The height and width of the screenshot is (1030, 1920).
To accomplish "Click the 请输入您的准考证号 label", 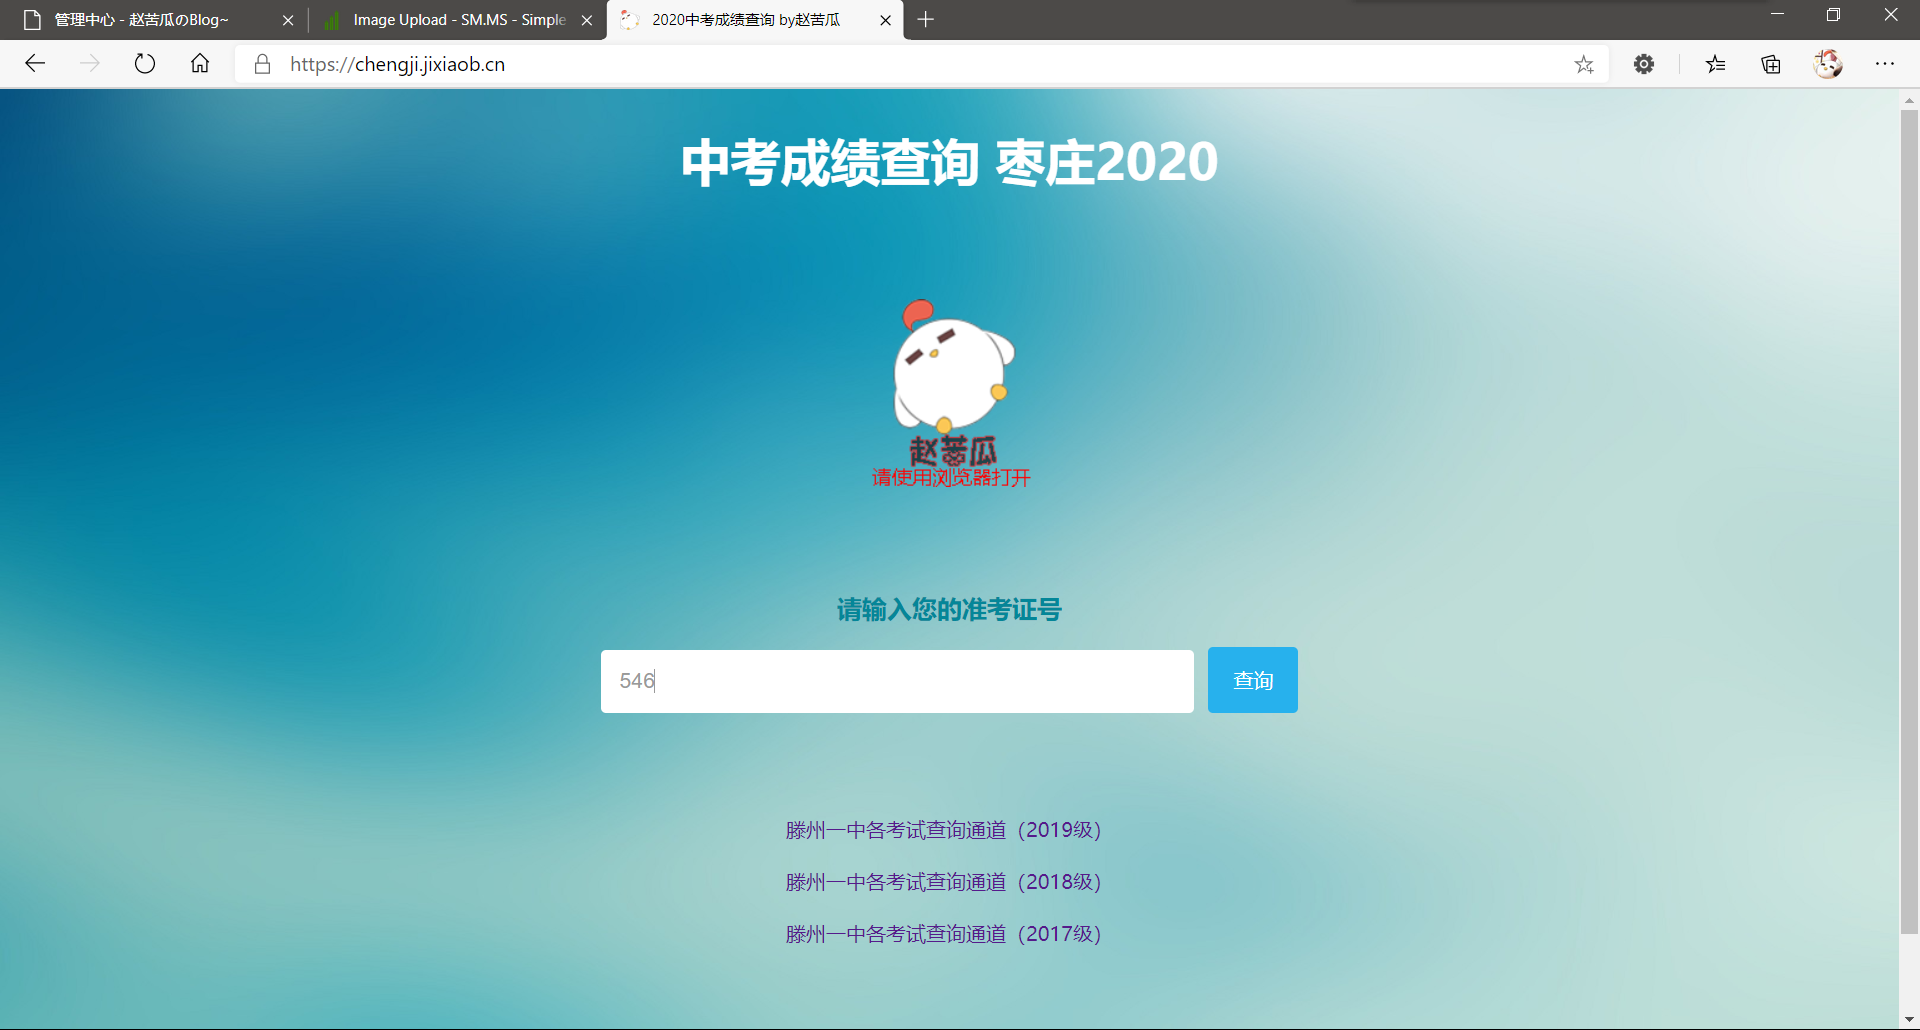I will point(949,609).
